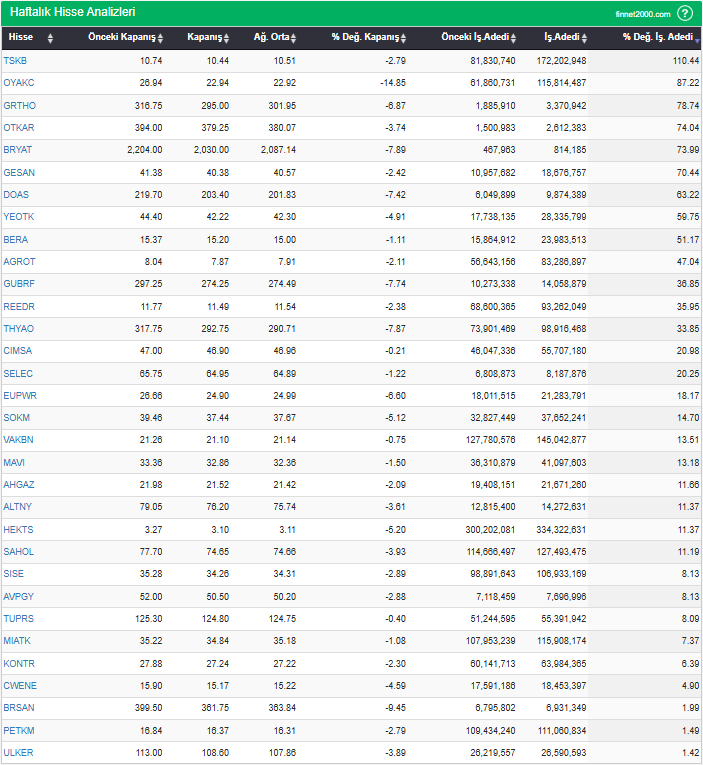Viewport: 703px width, 765px height.
Task: Open the SISE stock link
Action: click(x=14, y=573)
